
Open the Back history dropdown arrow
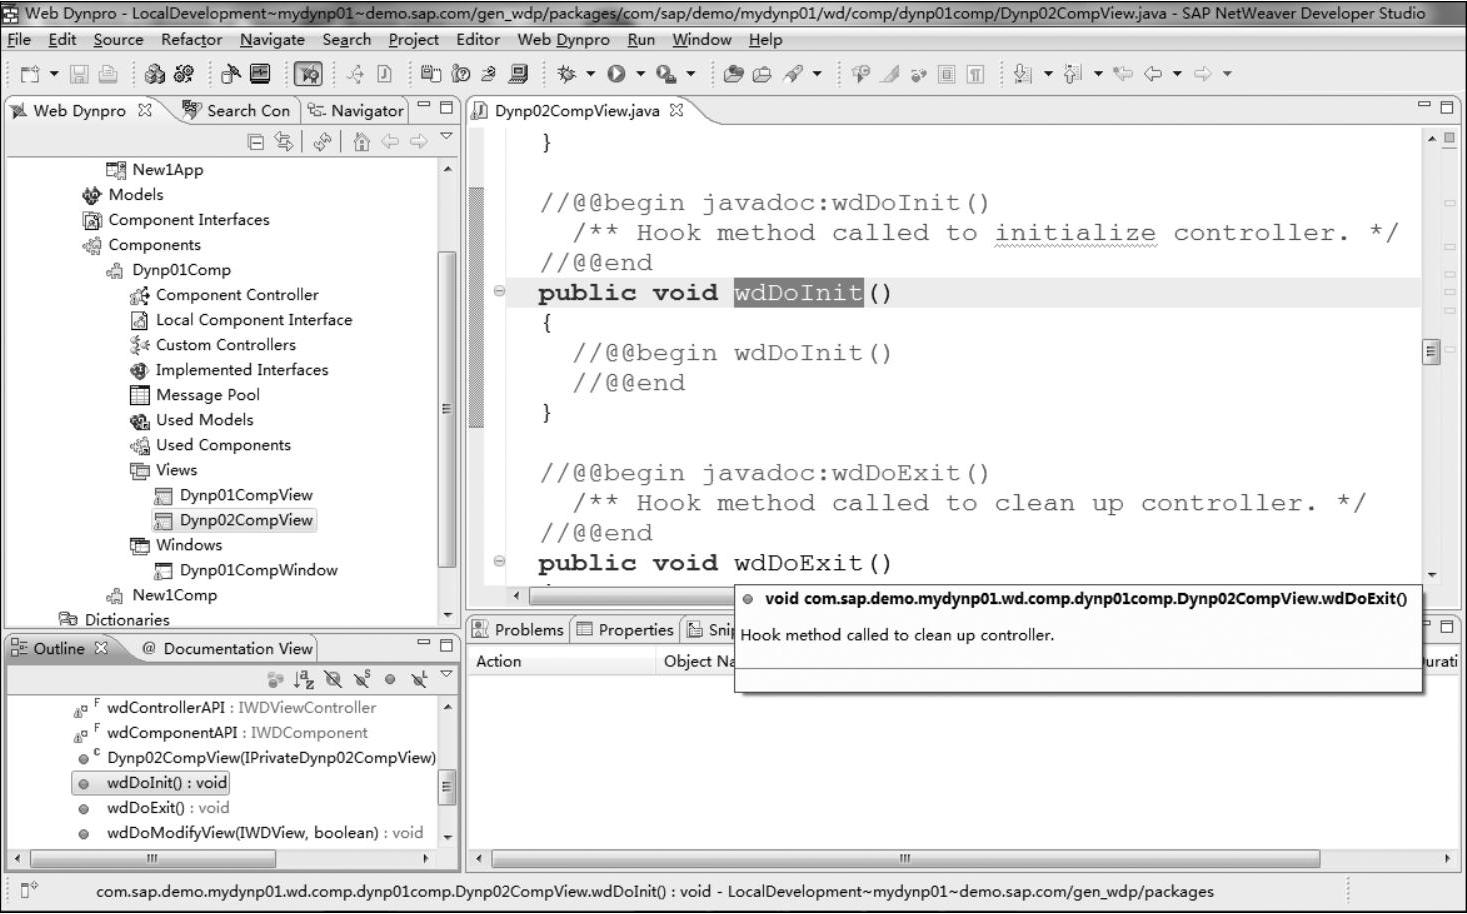[1177, 74]
